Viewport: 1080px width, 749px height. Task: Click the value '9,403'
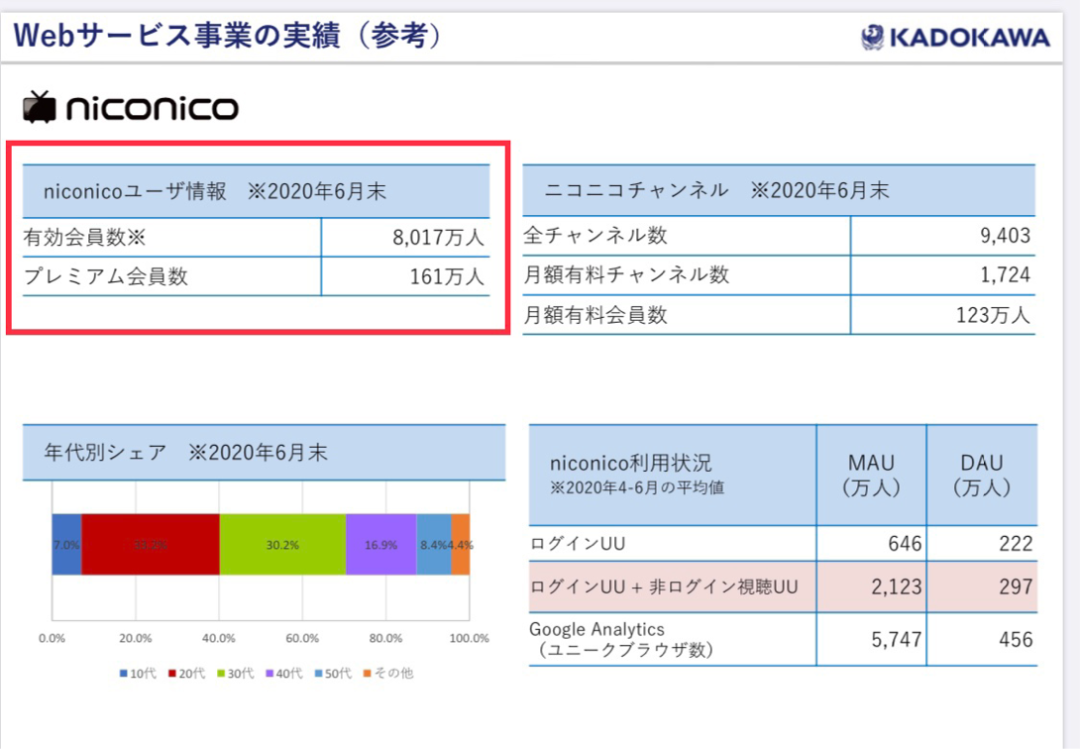pyautogui.click(x=1005, y=236)
